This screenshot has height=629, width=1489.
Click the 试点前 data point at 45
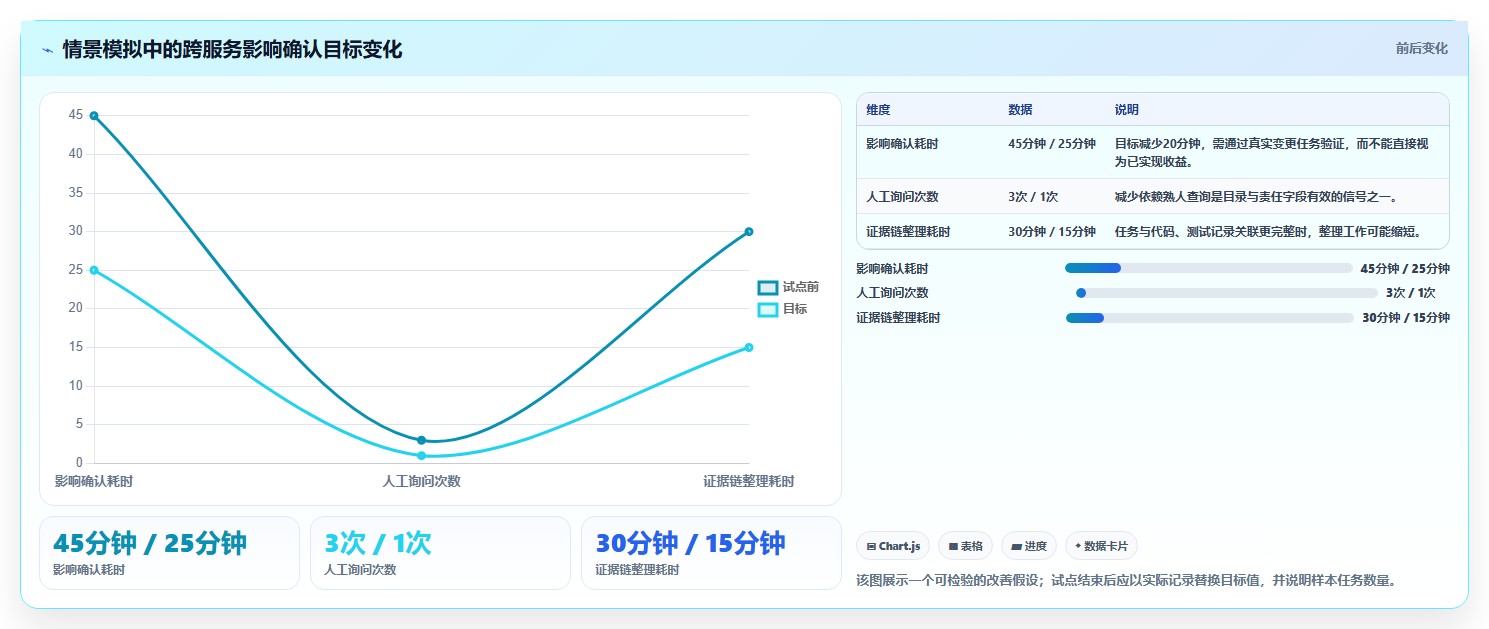tap(94, 116)
